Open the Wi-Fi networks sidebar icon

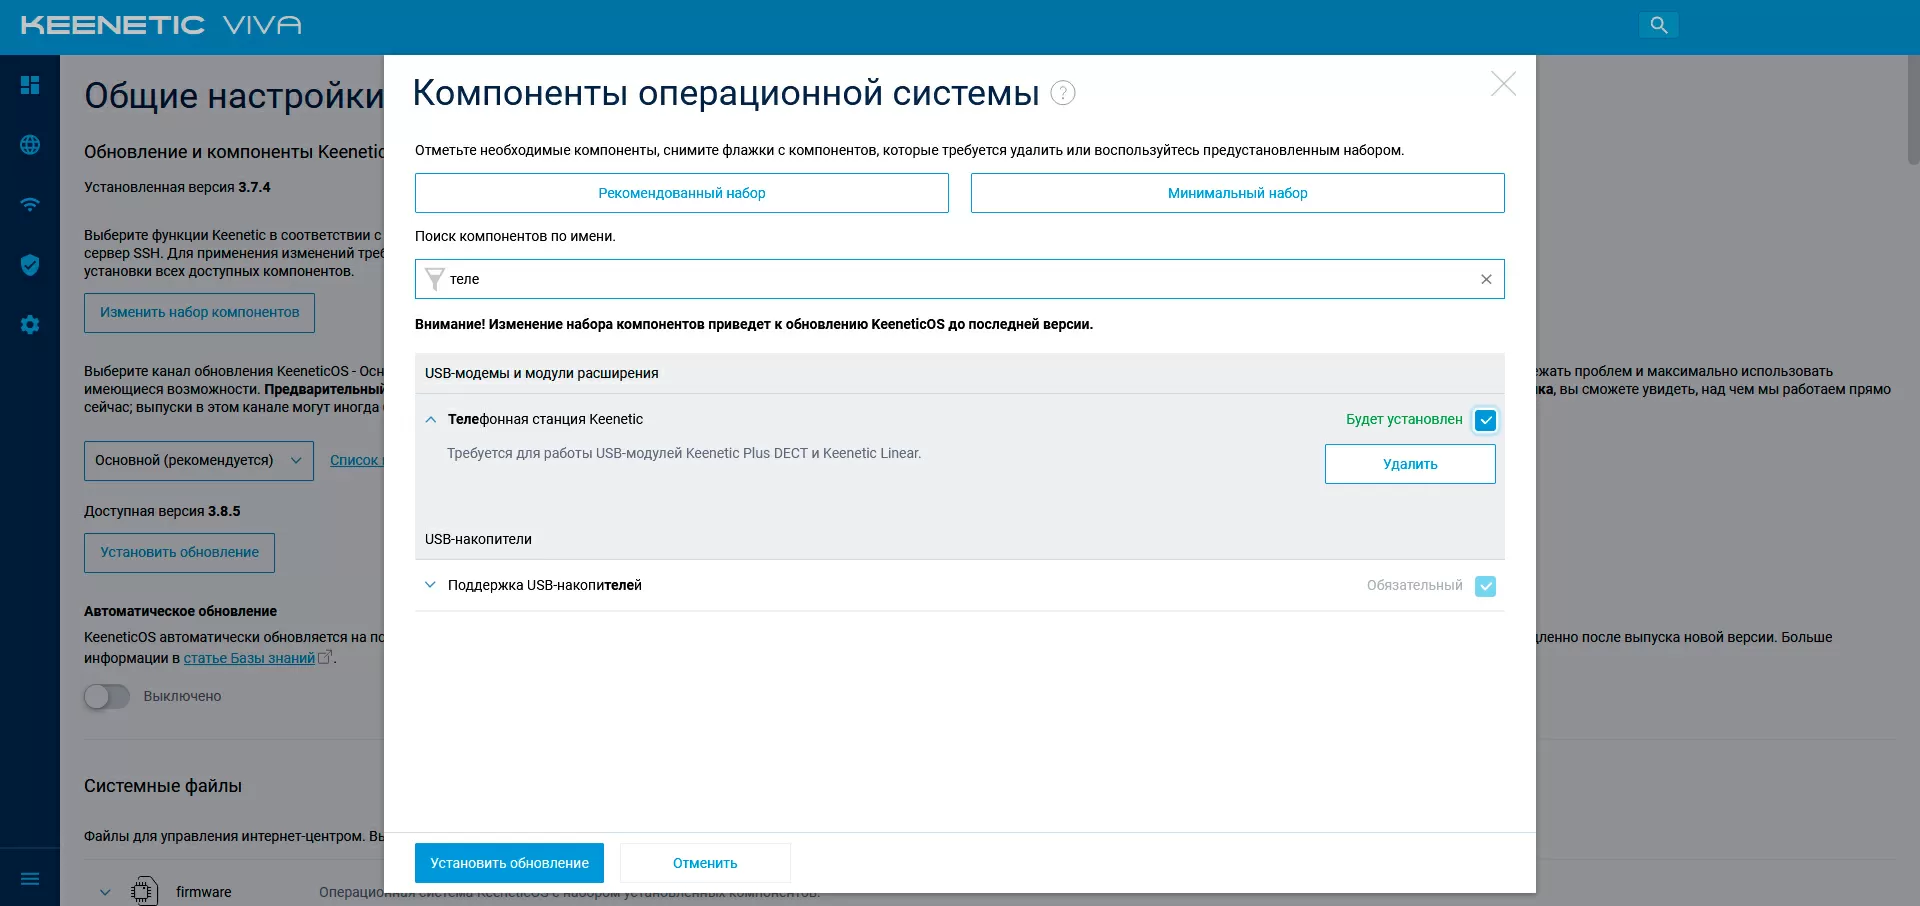click(30, 205)
